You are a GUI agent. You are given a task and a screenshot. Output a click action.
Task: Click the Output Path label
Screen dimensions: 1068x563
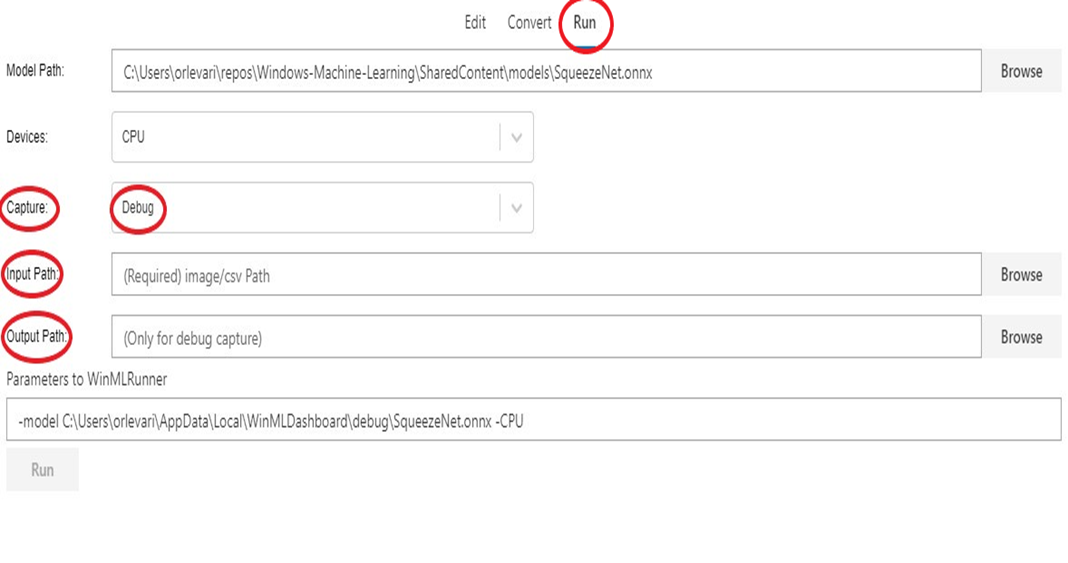click(x=36, y=336)
